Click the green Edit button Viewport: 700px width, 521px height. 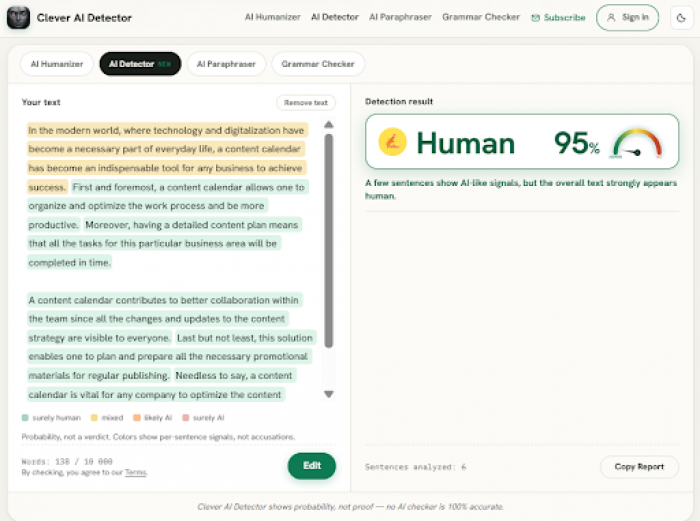click(x=312, y=466)
